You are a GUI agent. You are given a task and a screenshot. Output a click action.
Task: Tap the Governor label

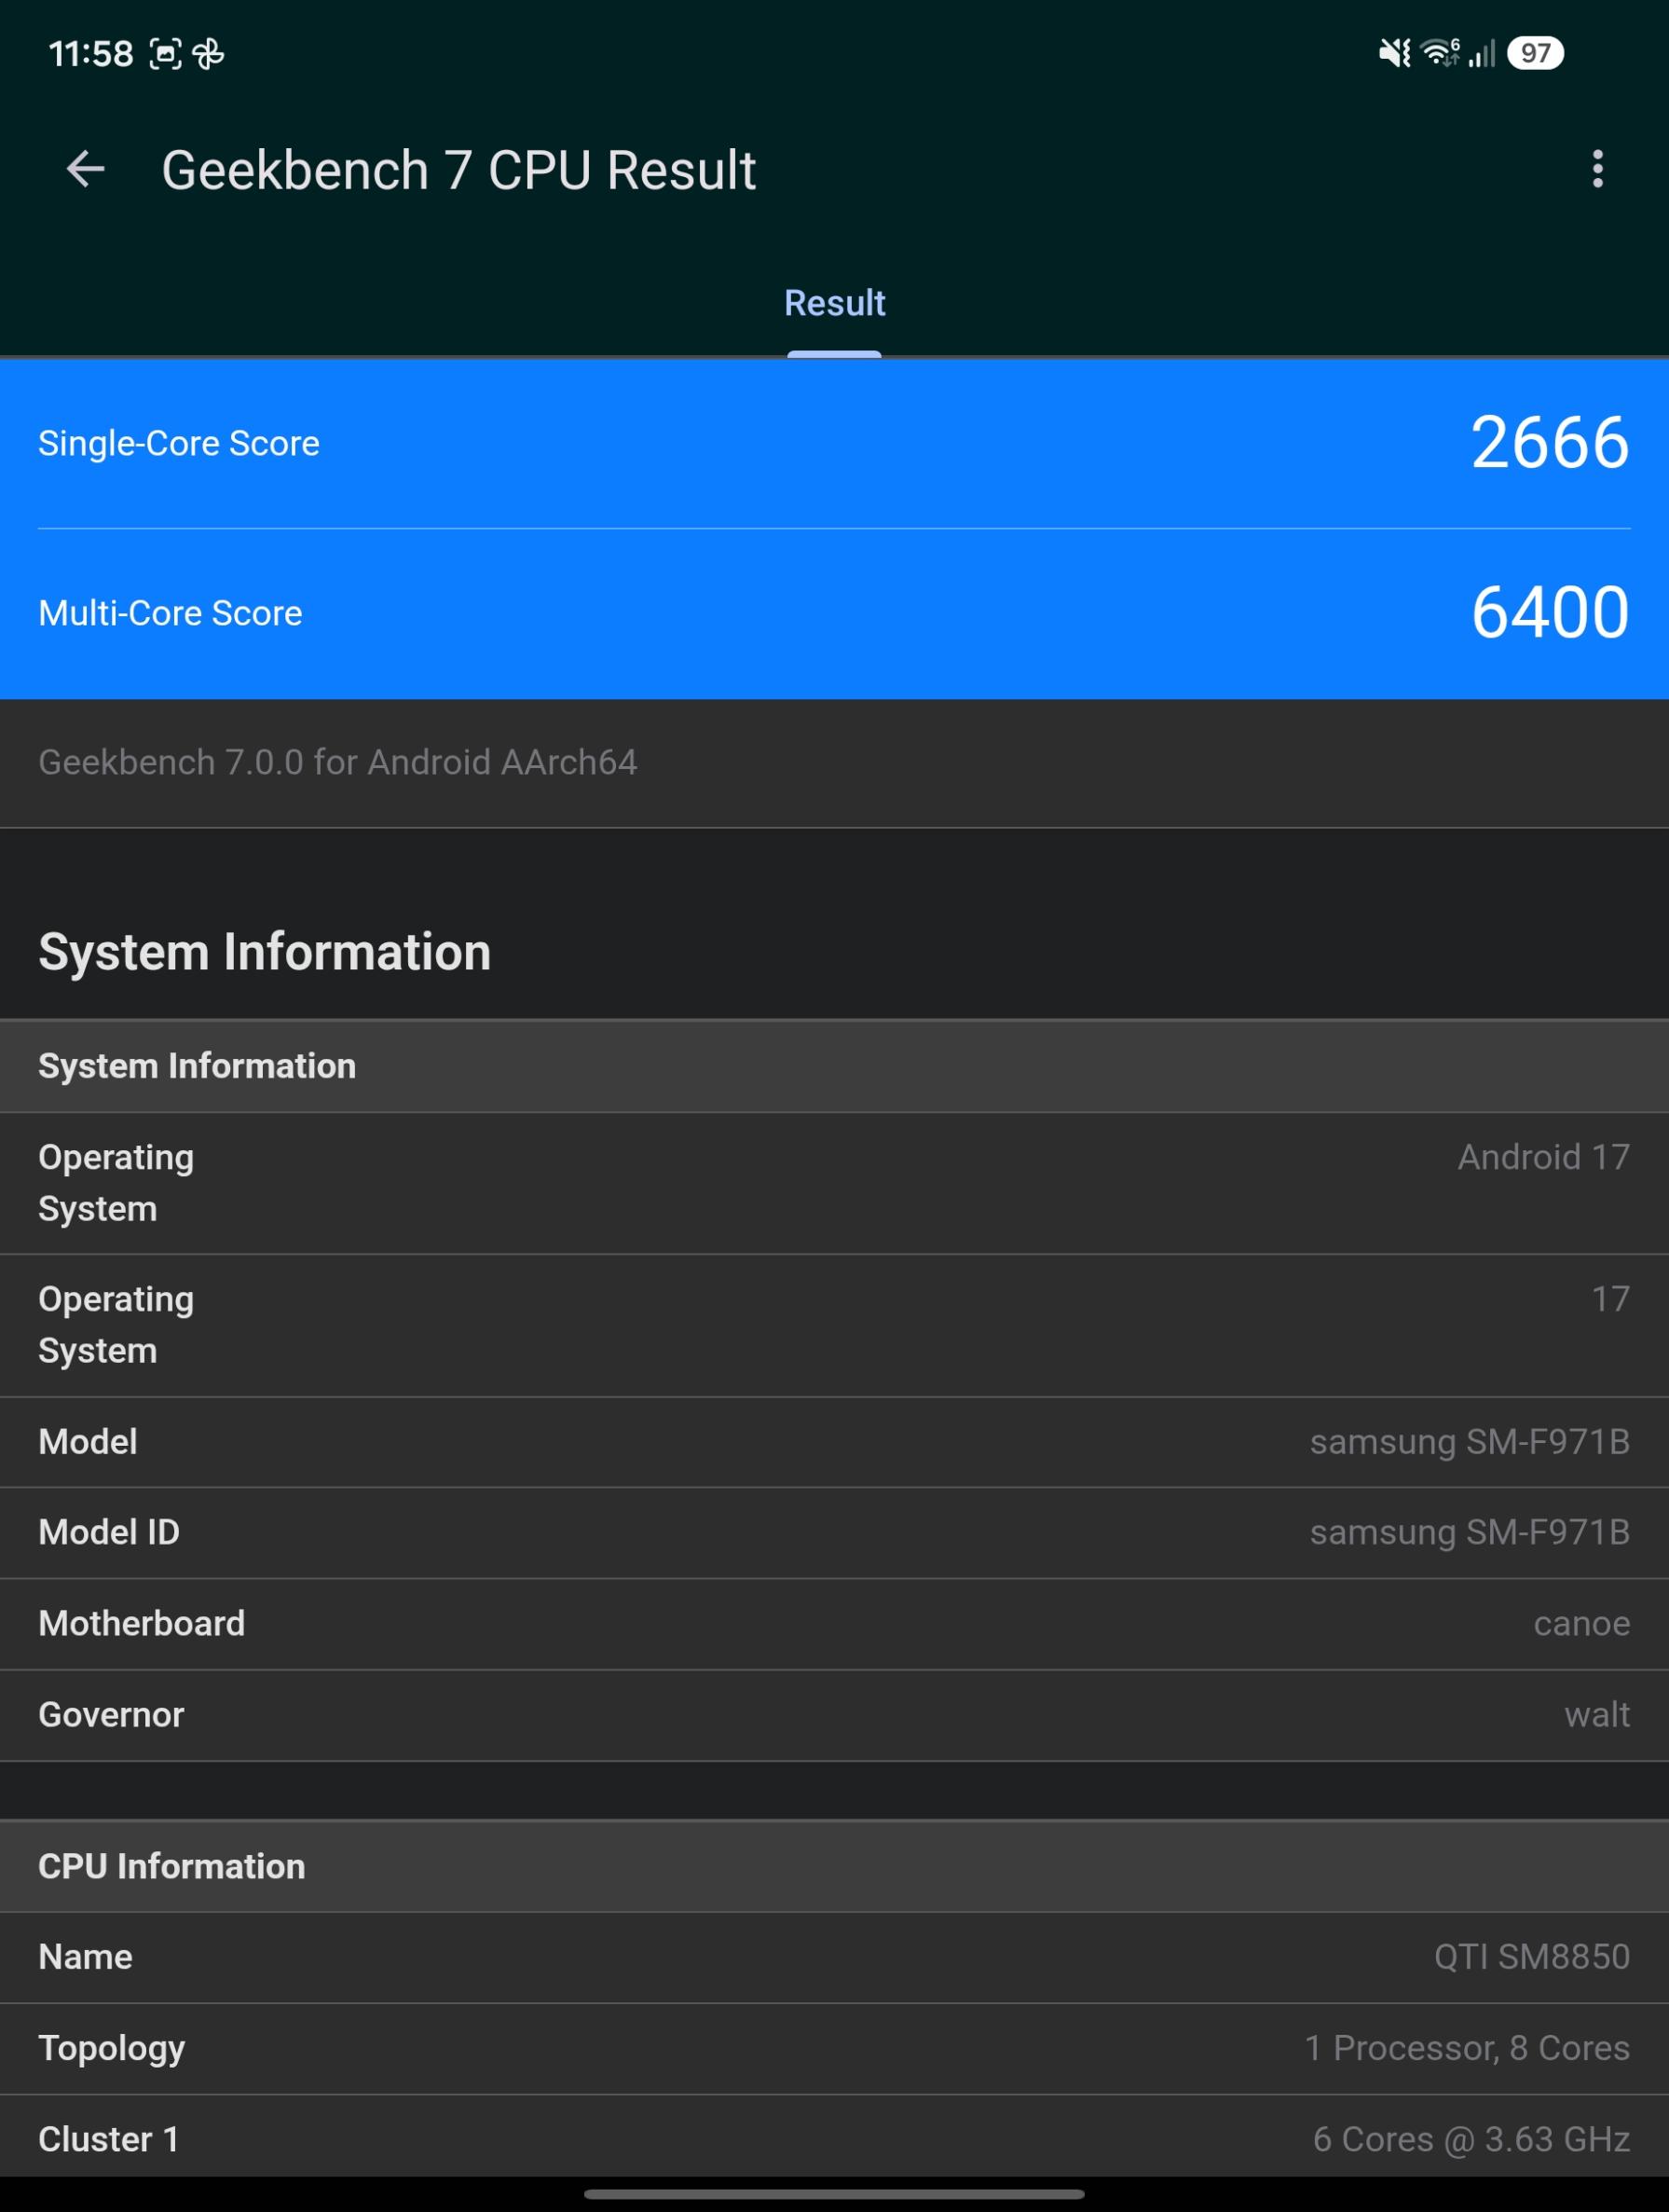(x=111, y=1715)
